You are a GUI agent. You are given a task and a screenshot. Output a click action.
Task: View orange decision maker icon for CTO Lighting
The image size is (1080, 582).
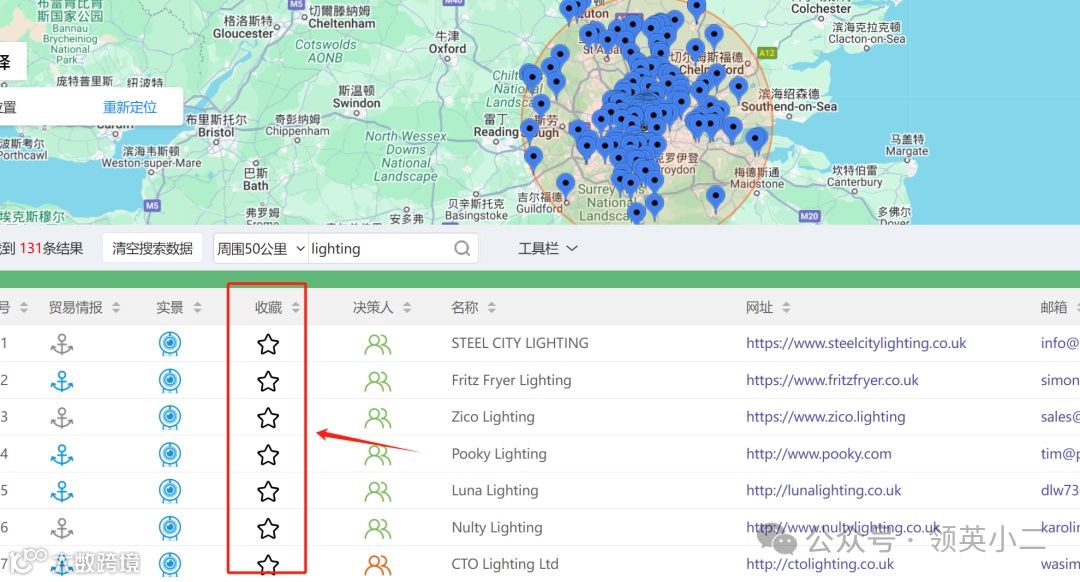377,565
